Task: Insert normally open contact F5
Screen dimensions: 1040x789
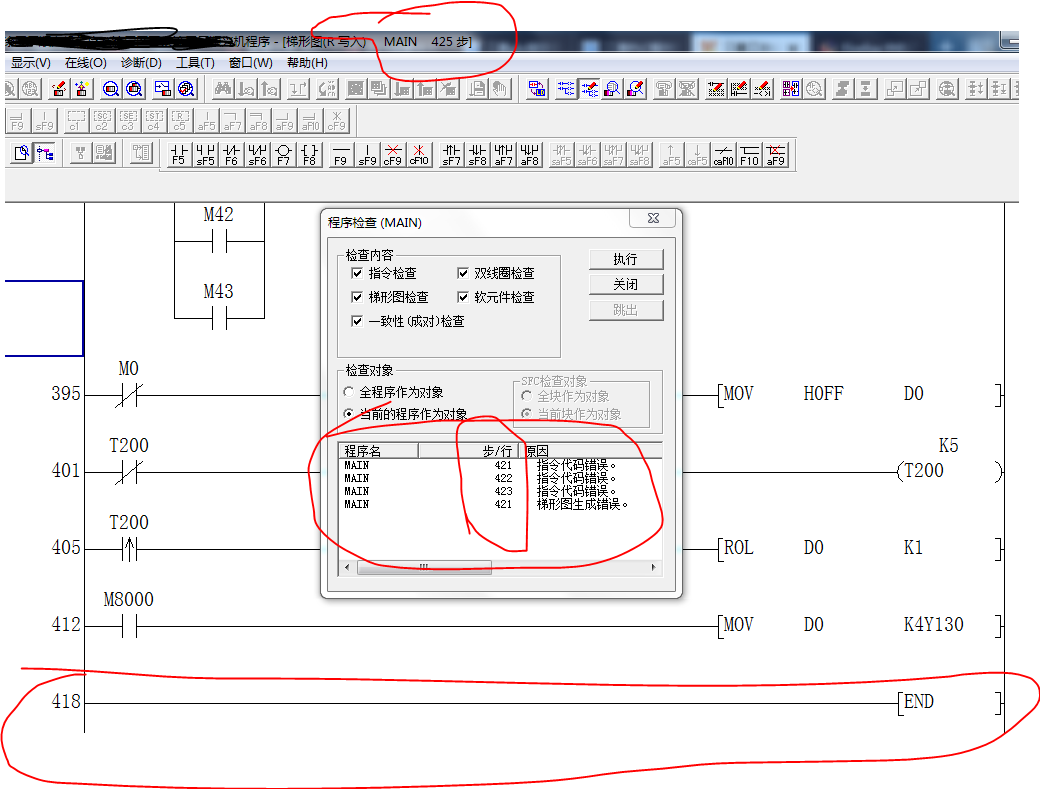Action: click(179, 153)
